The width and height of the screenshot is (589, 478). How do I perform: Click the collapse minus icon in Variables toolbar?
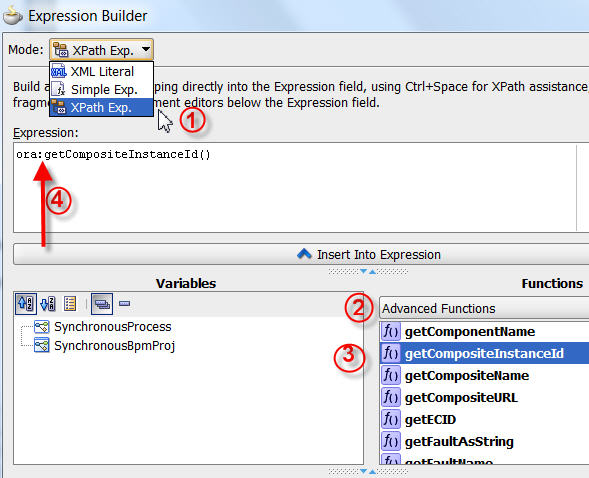pos(125,303)
